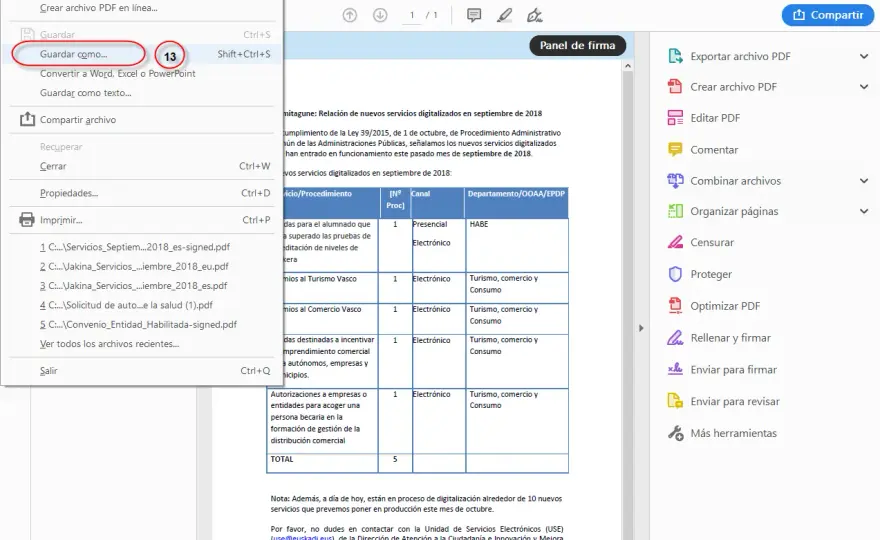
Task: Click the use@euskadi.eus email link
Action: tap(302, 537)
